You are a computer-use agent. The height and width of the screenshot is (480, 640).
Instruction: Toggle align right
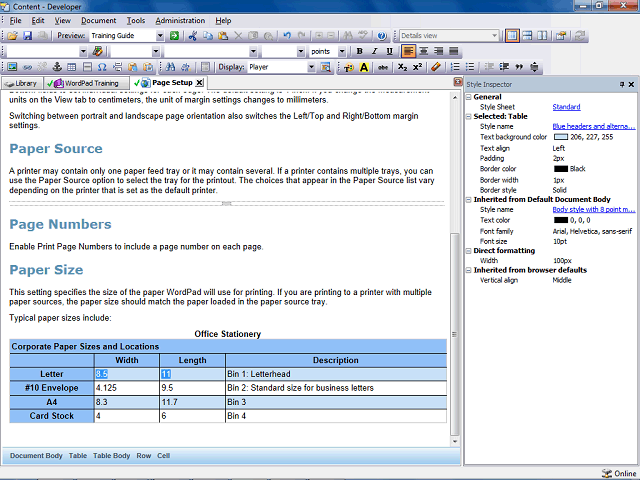(x=439, y=51)
